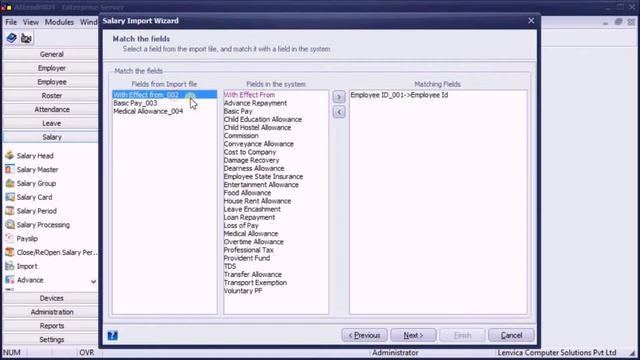The height and width of the screenshot is (360, 640).
Task: Select 'Loan Repayment' field
Action: (x=249, y=217)
